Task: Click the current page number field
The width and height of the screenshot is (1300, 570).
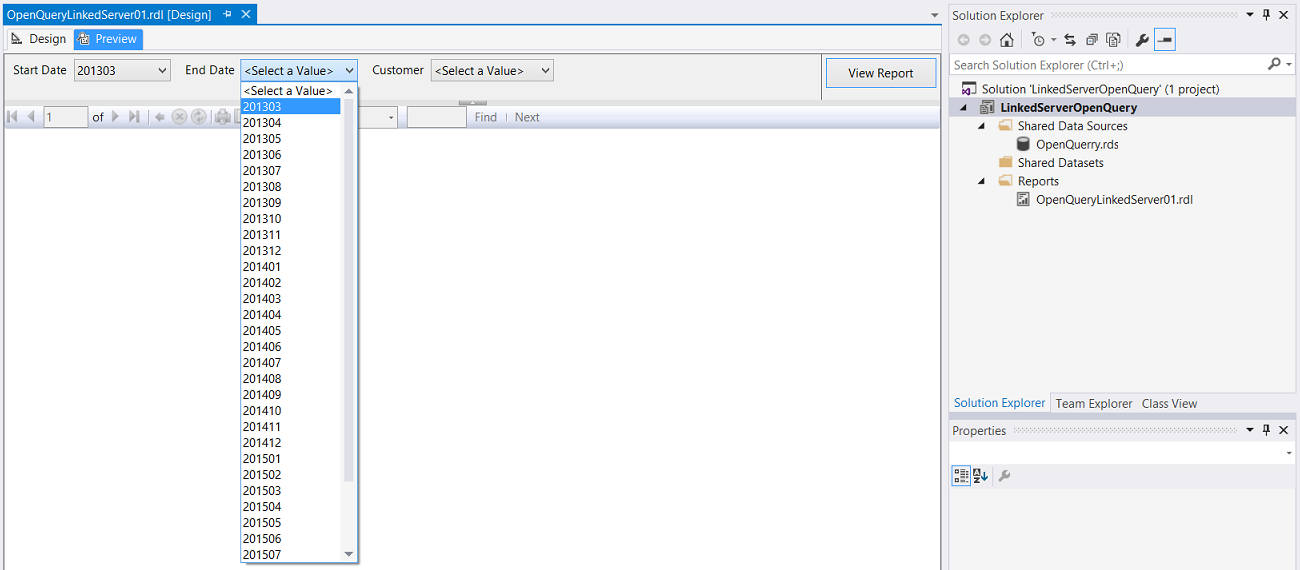Action: coord(66,117)
